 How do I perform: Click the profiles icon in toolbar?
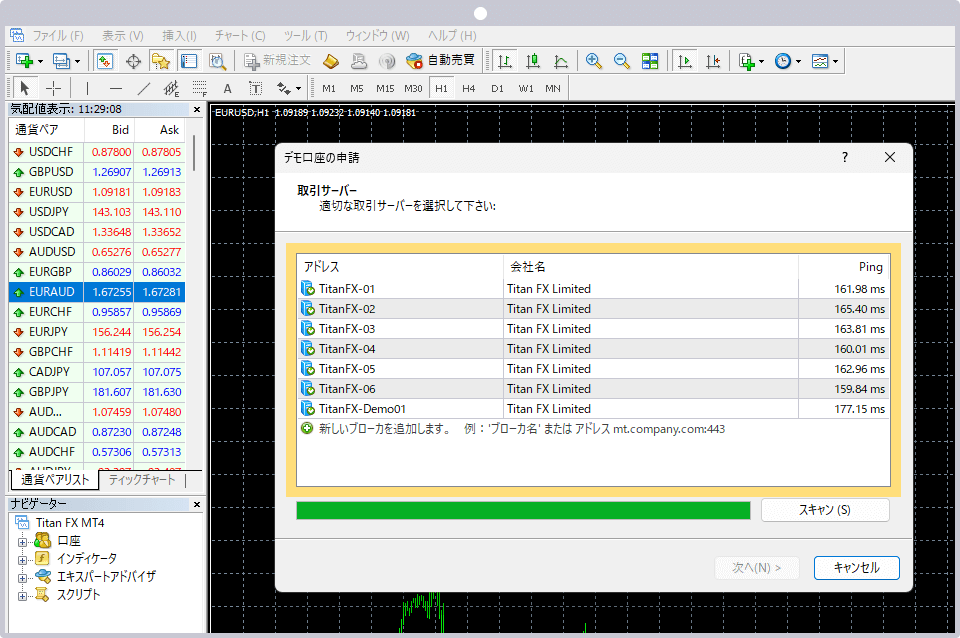61,61
